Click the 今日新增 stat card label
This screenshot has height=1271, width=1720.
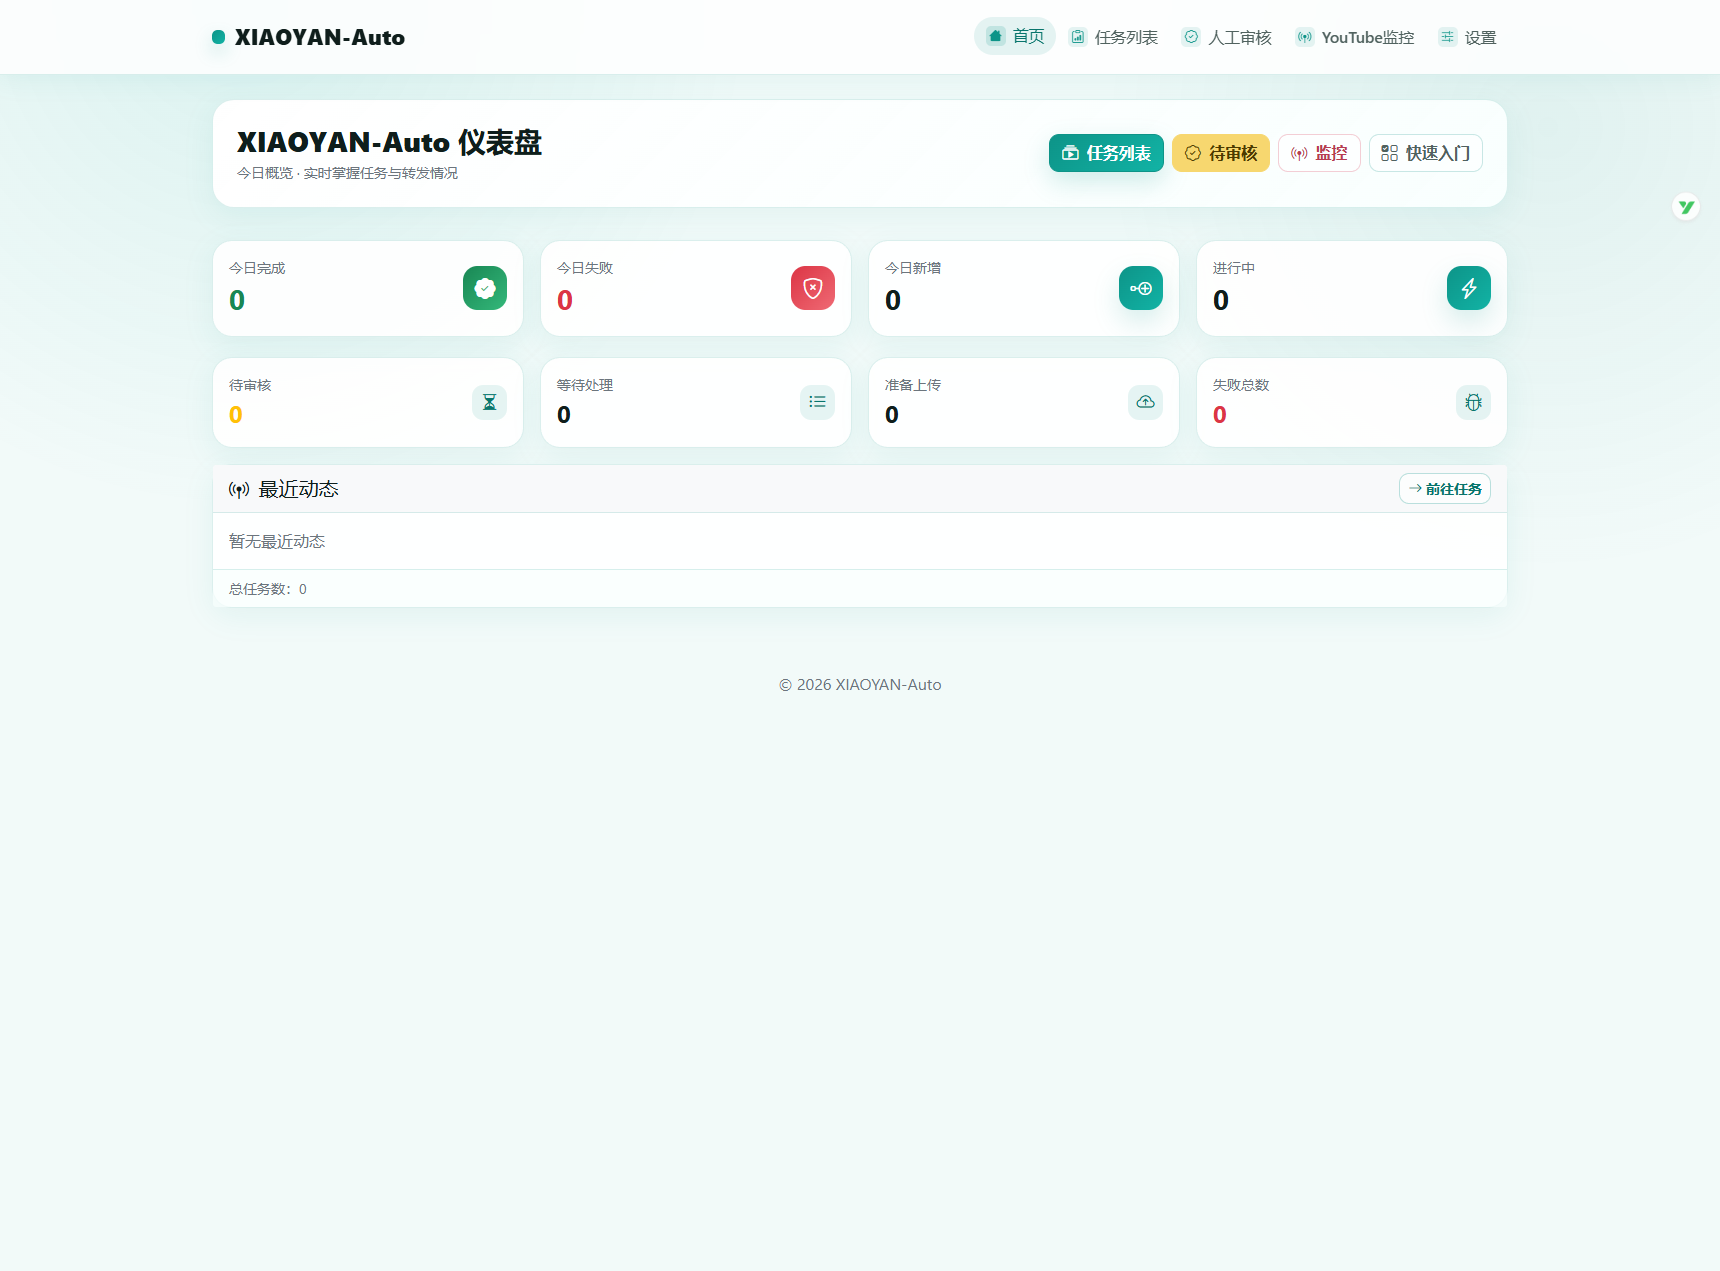click(x=913, y=268)
